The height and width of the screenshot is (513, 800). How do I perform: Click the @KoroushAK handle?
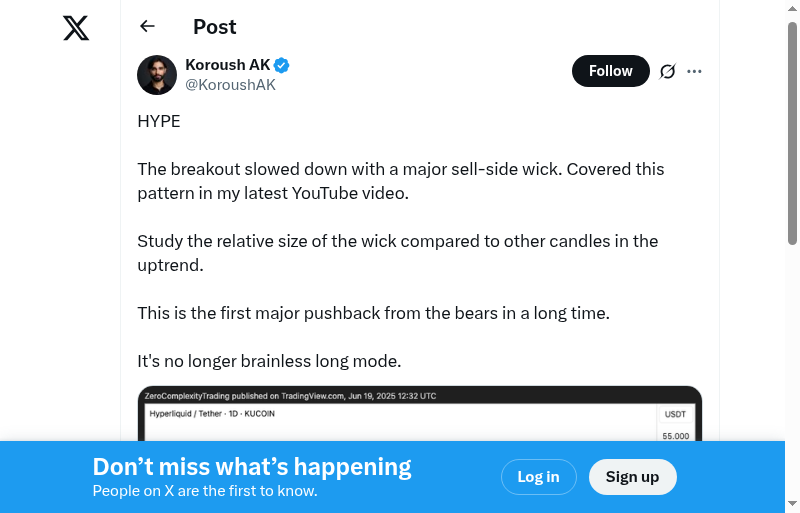(230, 85)
